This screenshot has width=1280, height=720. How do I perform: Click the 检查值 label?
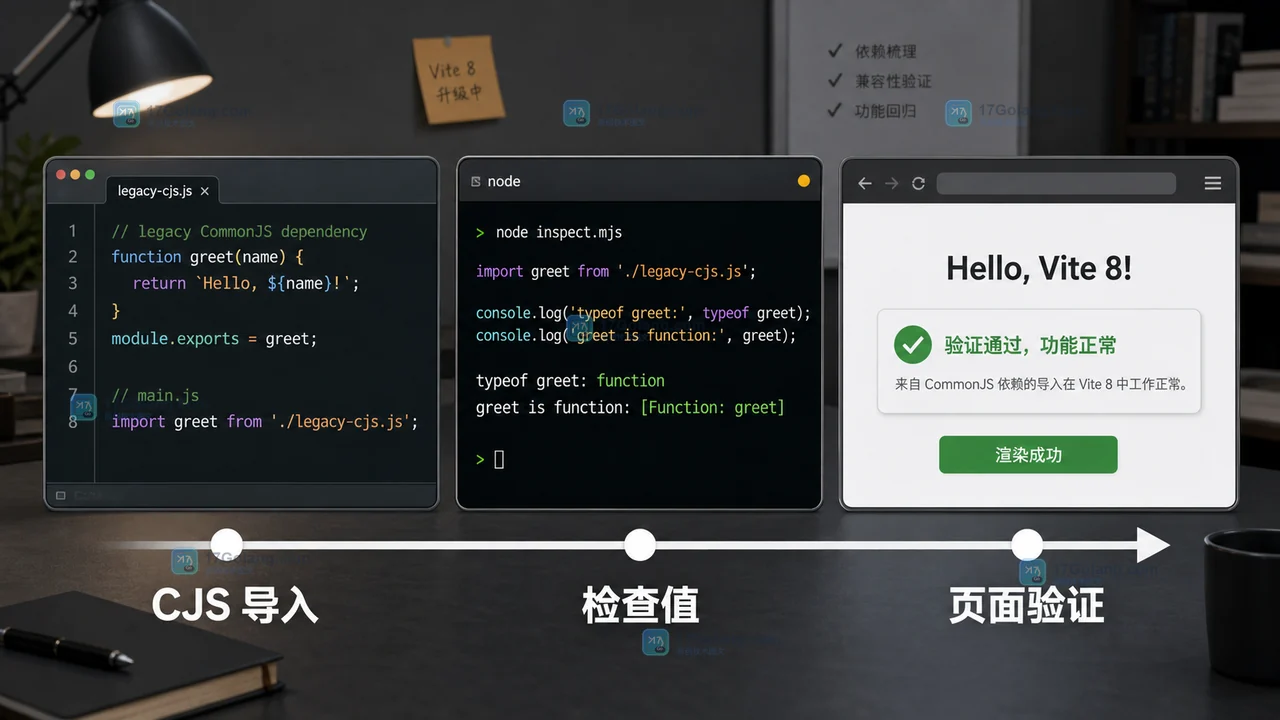pos(640,606)
